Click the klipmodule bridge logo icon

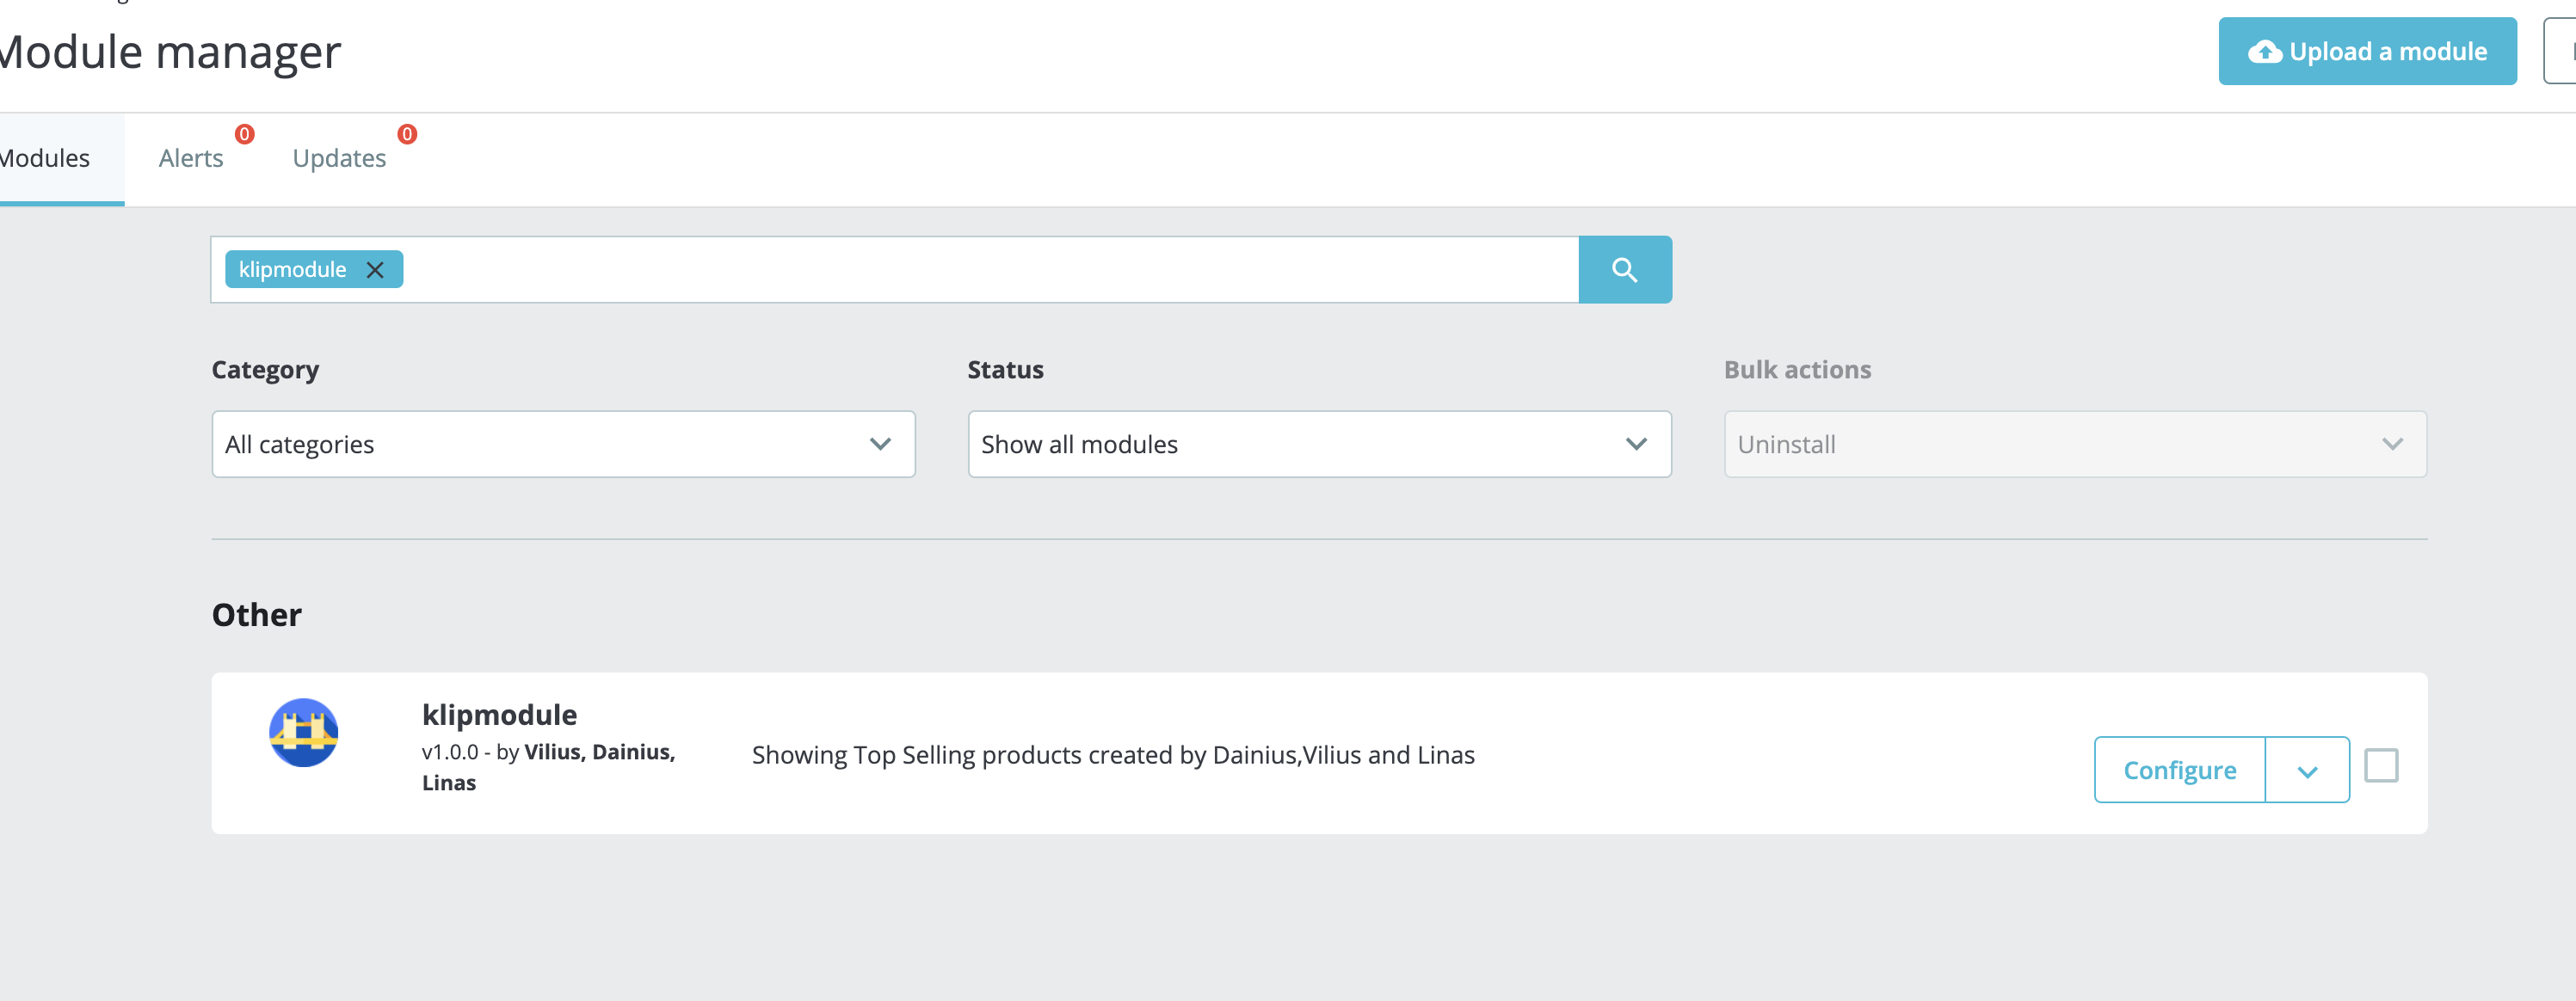click(x=303, y=732)
